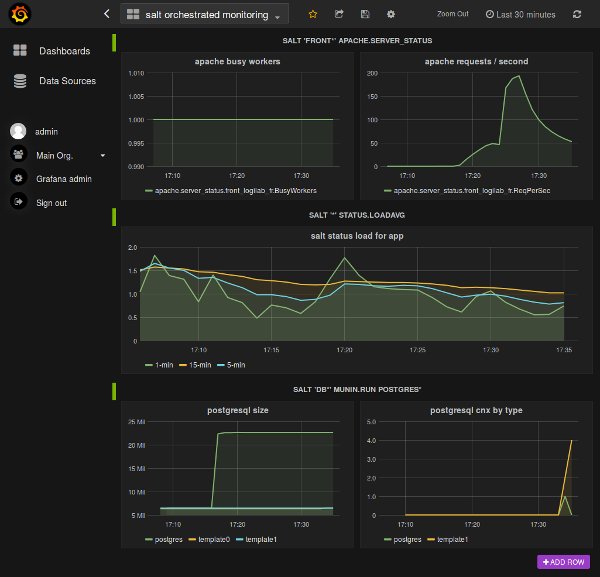
Task: Click the 5-min legend color swatch
Action: coord(221,365)
